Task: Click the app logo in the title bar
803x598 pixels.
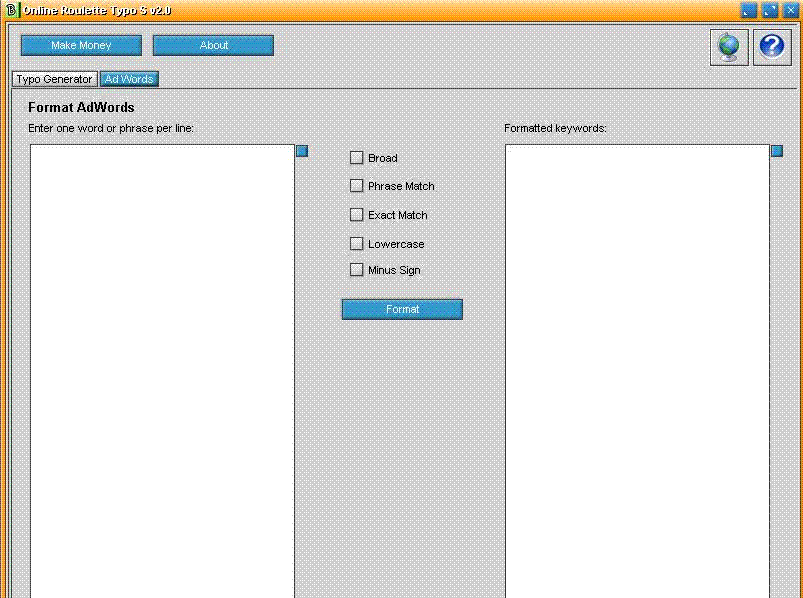Action: coord(11,10)
